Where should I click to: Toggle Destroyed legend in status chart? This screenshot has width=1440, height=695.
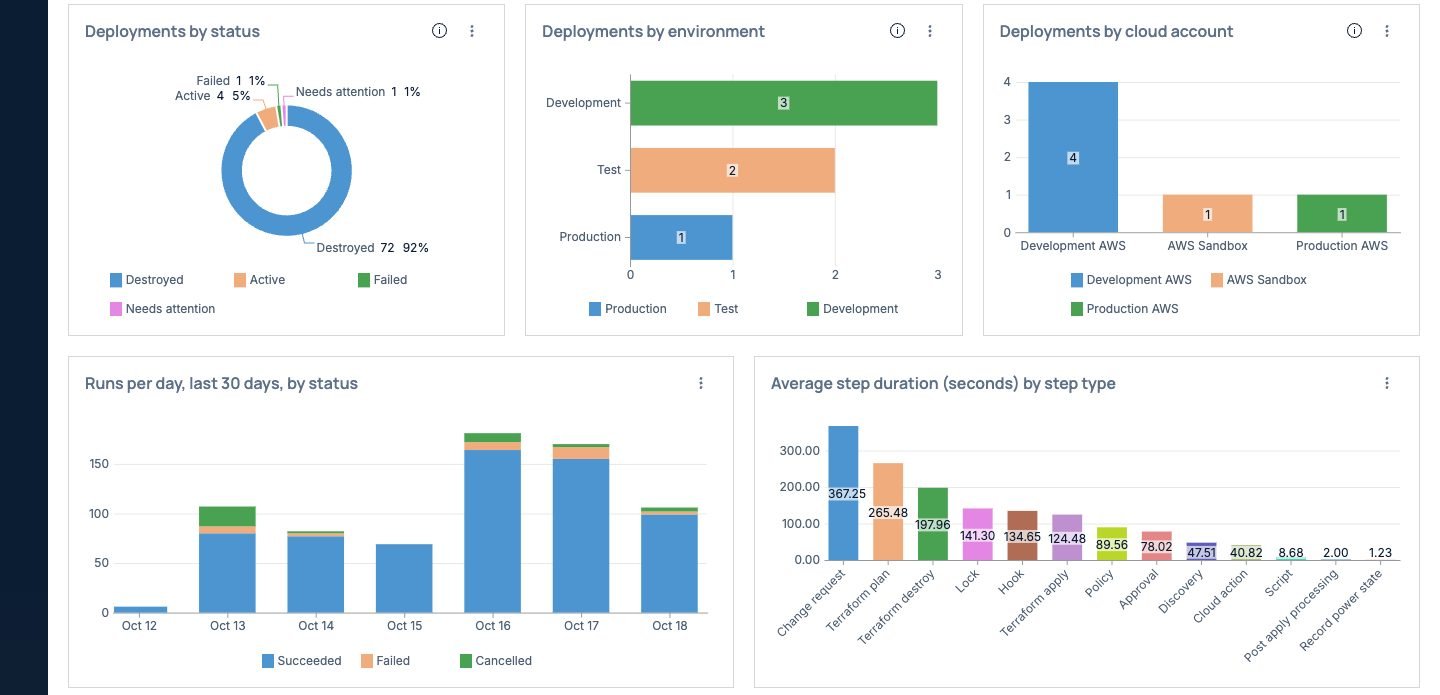[146, 280]
